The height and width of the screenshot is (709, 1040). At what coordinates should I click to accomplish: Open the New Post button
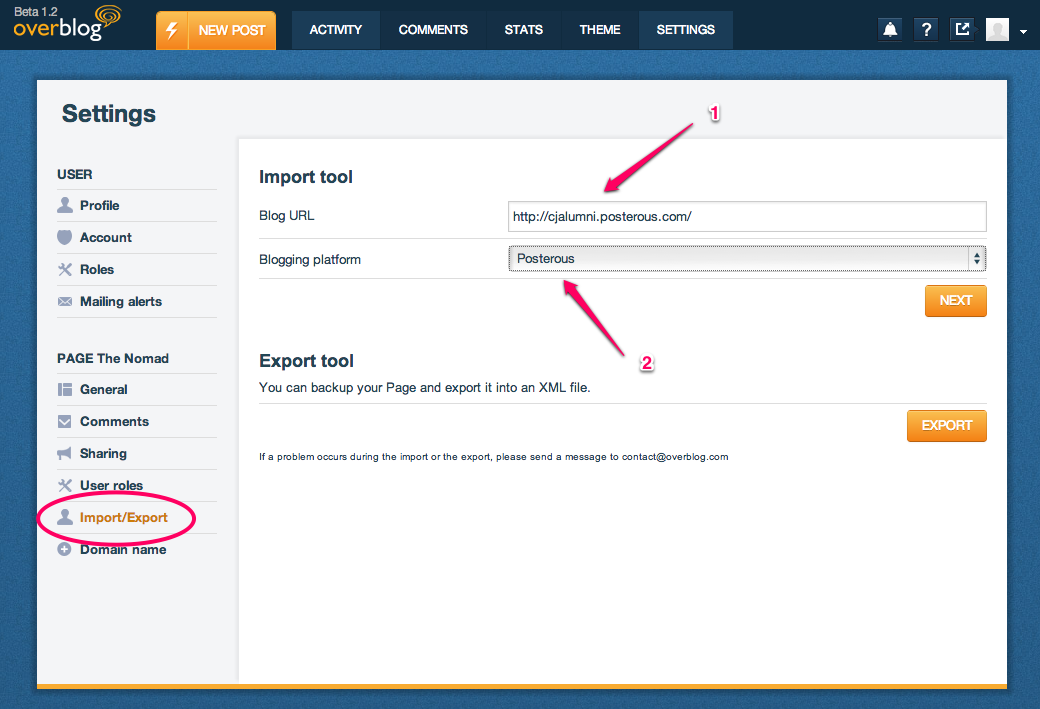pos(231,31)
